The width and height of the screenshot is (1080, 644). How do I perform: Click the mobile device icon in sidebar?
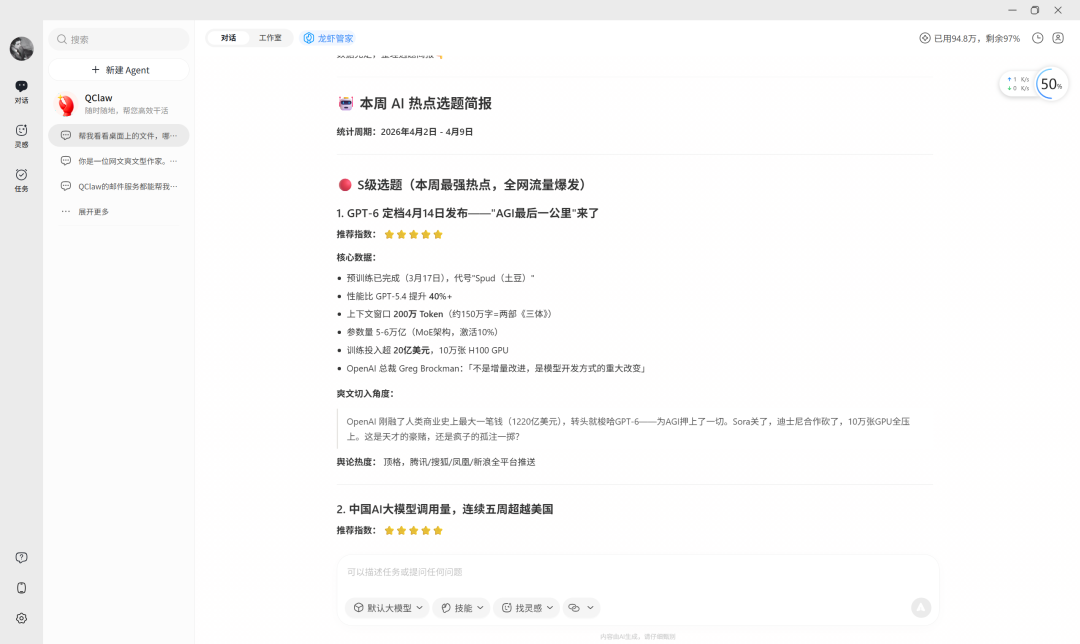coord(21,588)
